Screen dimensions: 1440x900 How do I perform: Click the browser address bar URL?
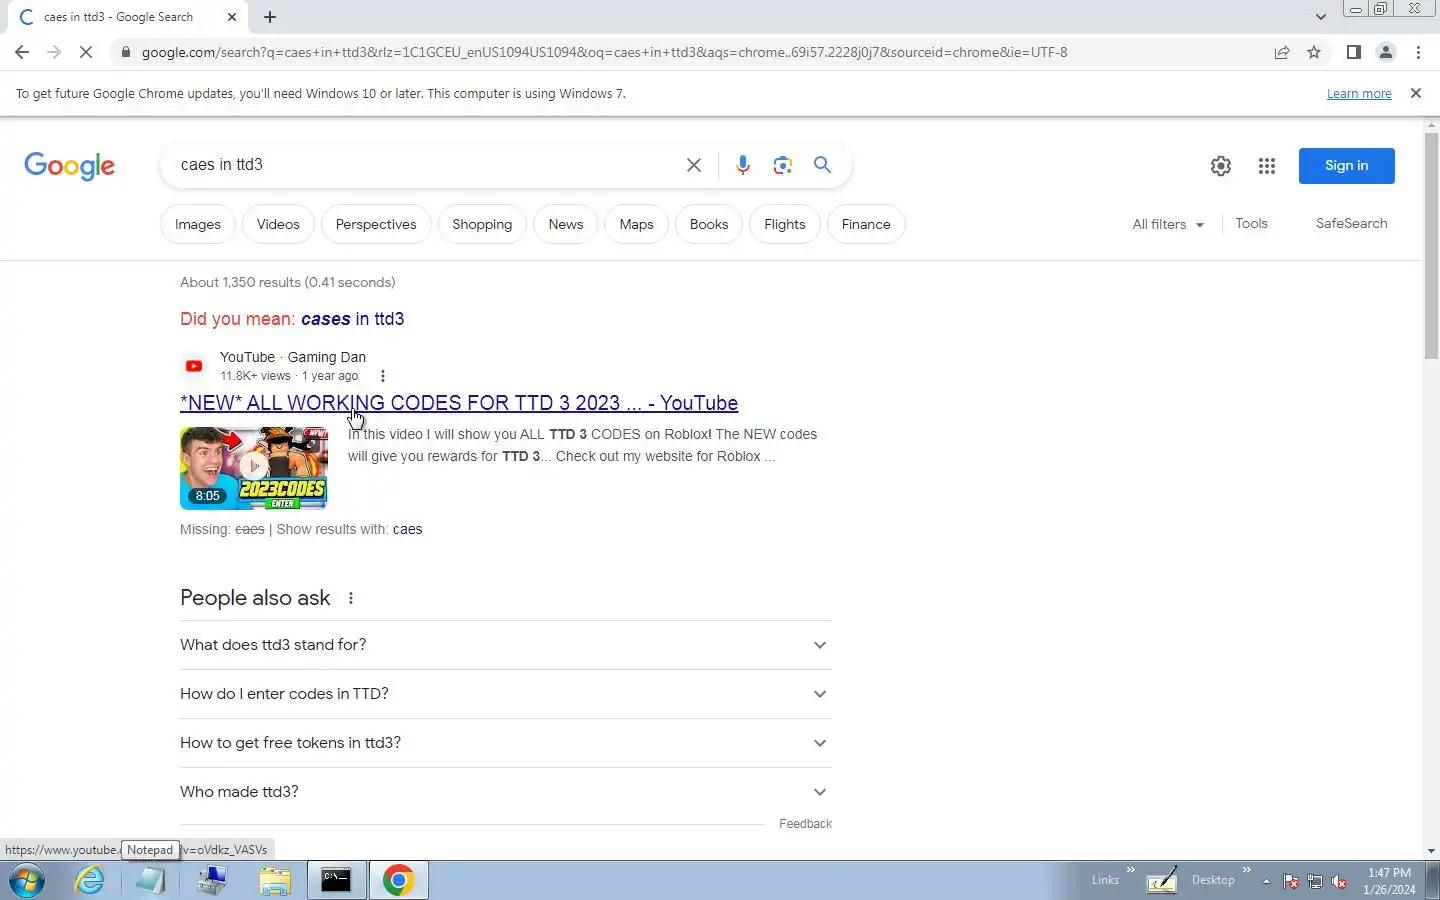(x=604, y=52)
